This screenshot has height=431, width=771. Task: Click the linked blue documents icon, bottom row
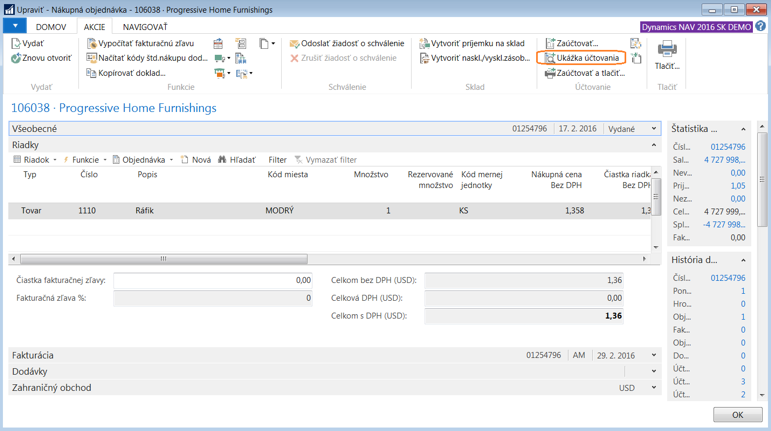(x=241, y=73)
